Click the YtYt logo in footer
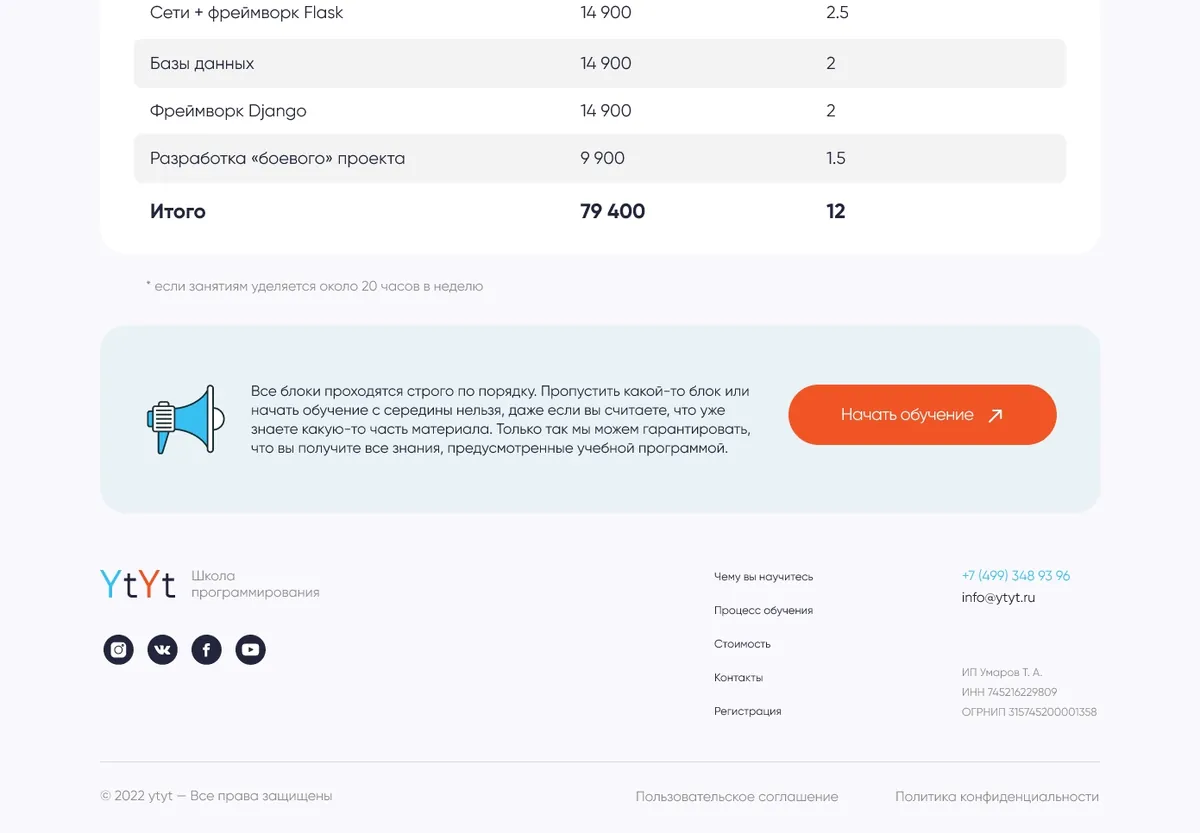This screenshot has height=833, width=1200. (138, 584)
